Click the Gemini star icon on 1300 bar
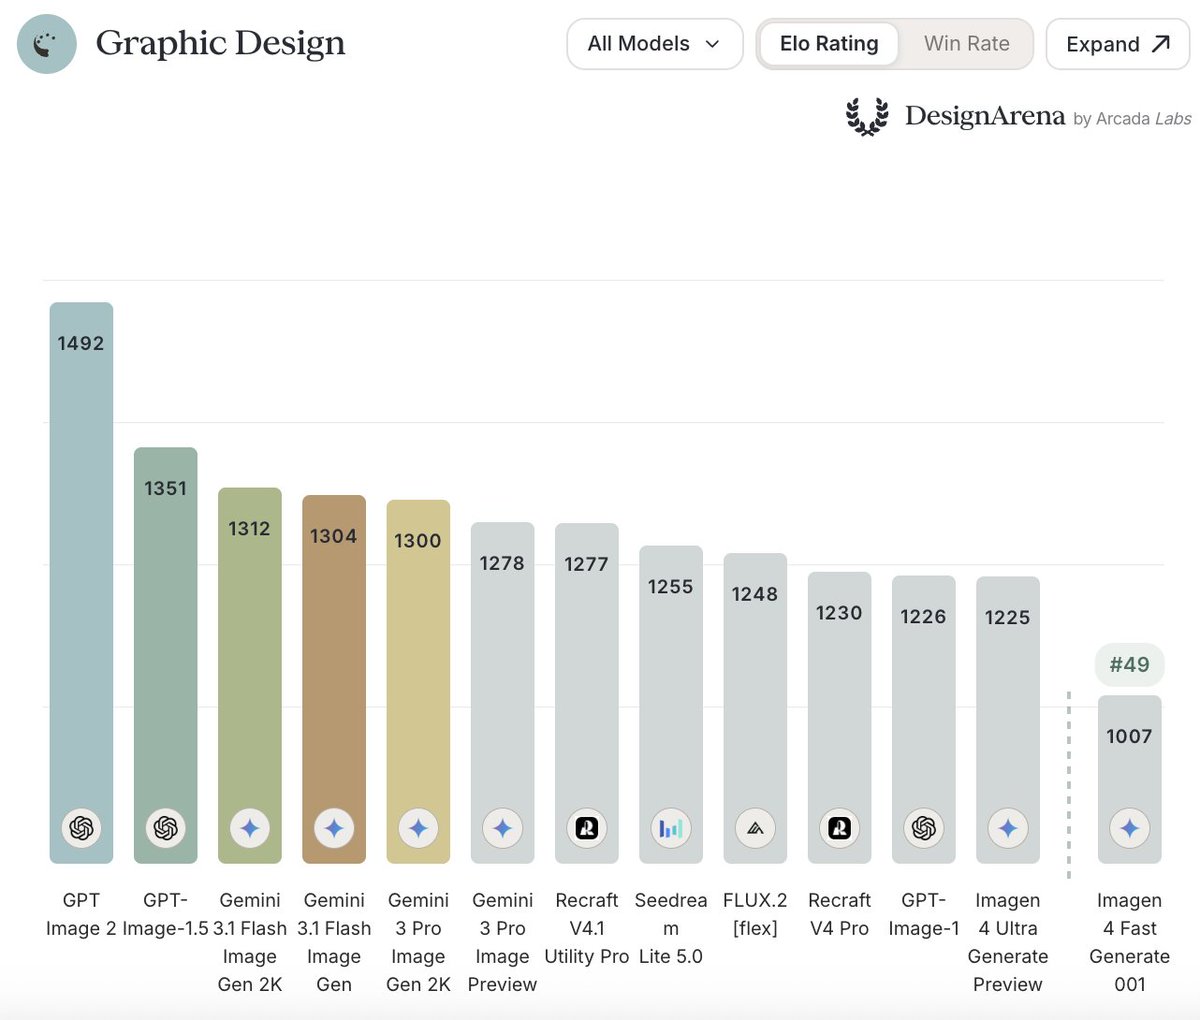Screen dimensions: 1200x1020 418,828
